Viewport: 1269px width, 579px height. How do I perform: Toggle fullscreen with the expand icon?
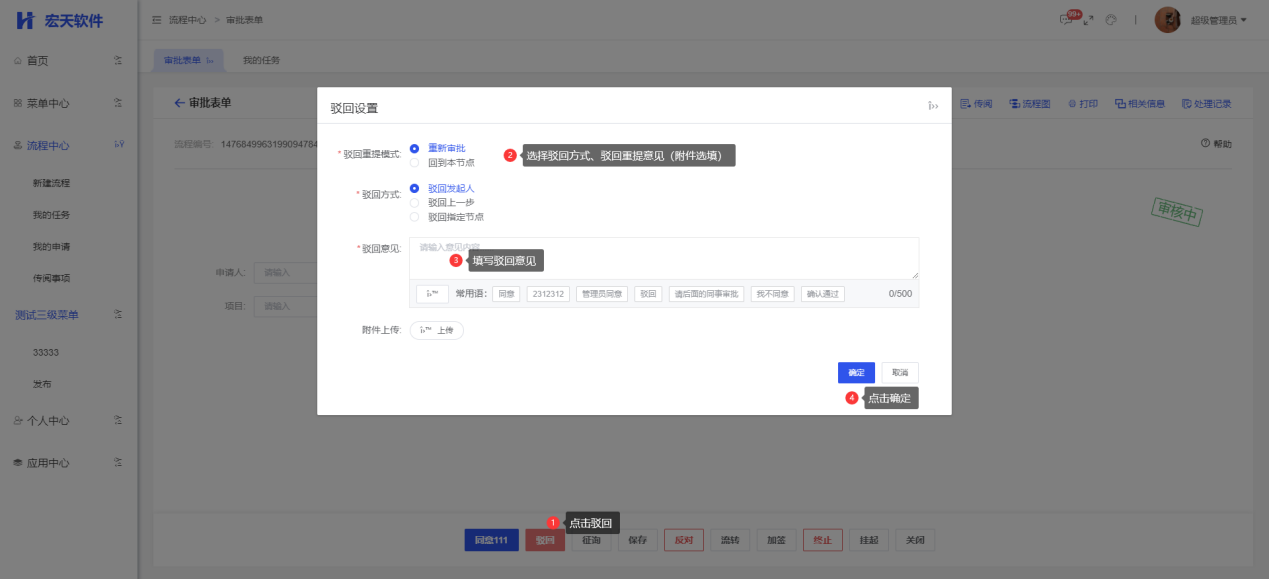pos(1089,20)
